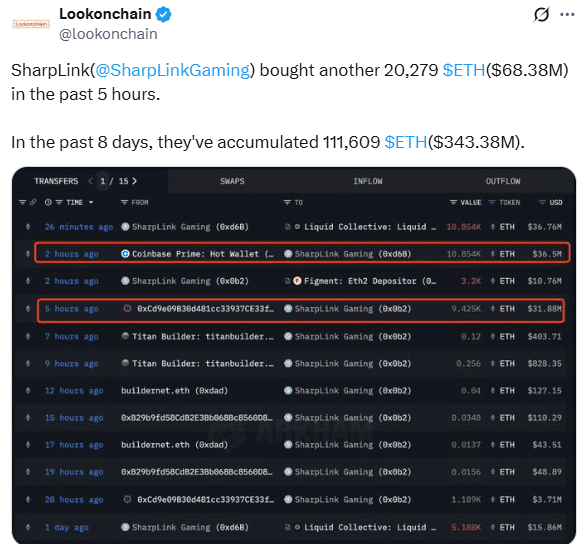Image resolution: width=587 pixels, height=544 pixels.
Task: Click the Lookonchain profile avatar
Action: tap(31, 24)
